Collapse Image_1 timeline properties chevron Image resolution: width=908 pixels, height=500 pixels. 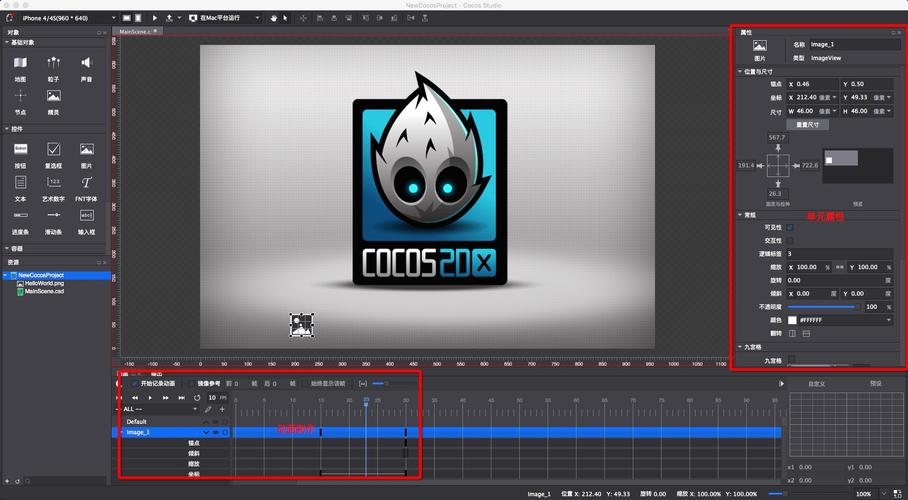click(206, 433)
